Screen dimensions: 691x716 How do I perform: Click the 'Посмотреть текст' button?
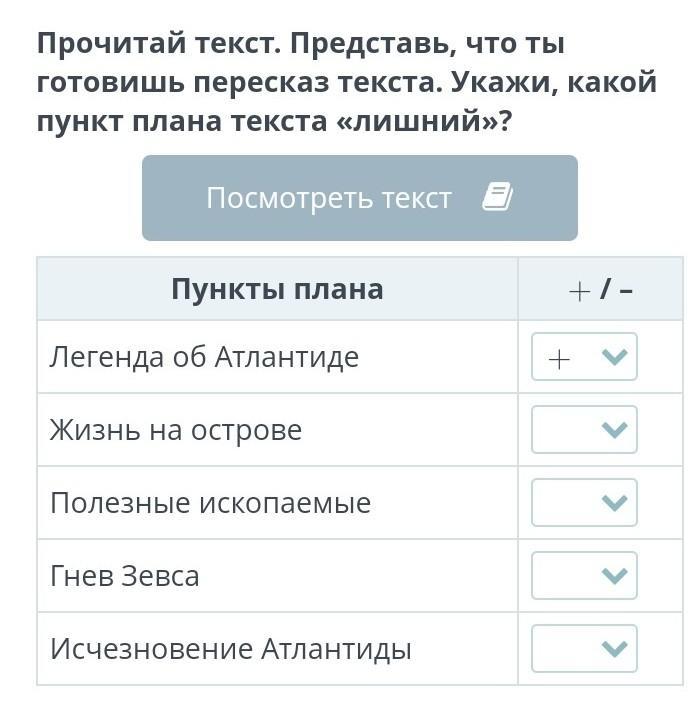point(359,198)
